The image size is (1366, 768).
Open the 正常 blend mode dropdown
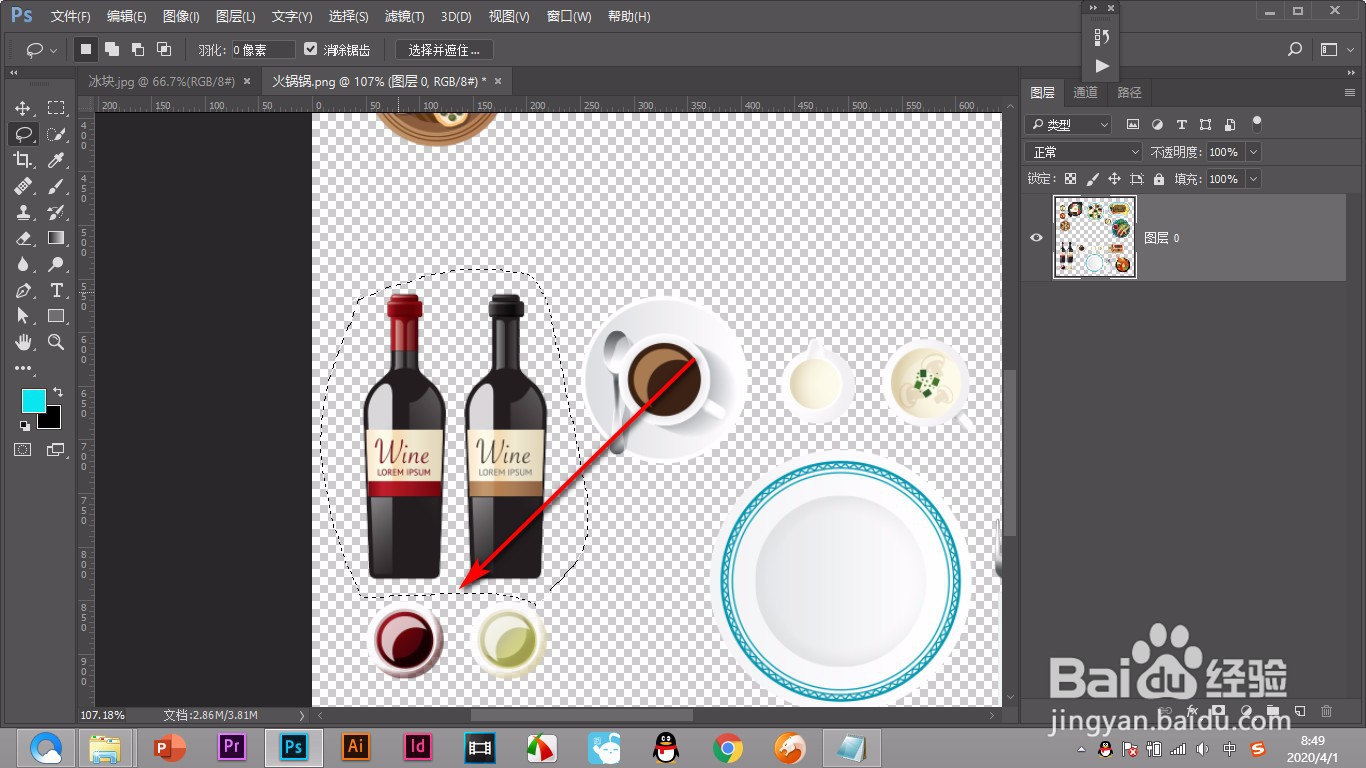[x=1084, y=152]
